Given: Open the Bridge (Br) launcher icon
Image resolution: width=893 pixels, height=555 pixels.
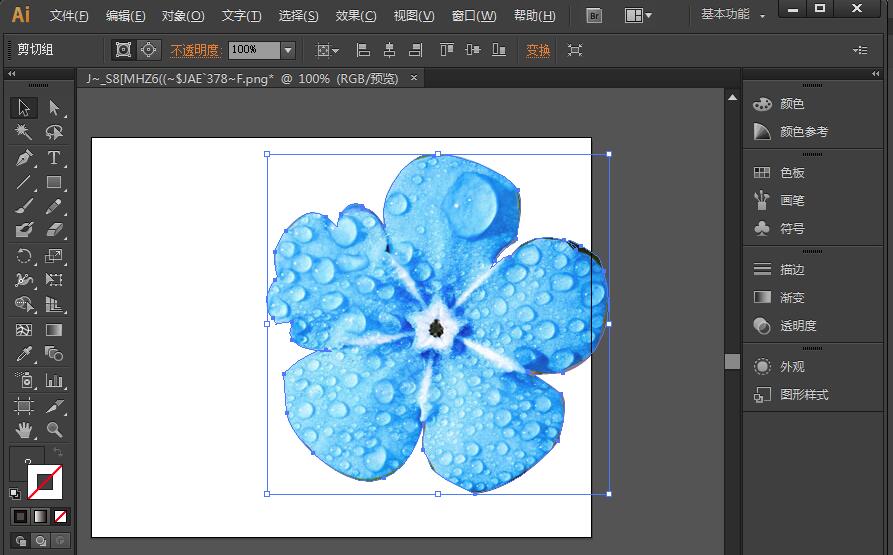Looking at the screenshot, I should coord(594,16).
